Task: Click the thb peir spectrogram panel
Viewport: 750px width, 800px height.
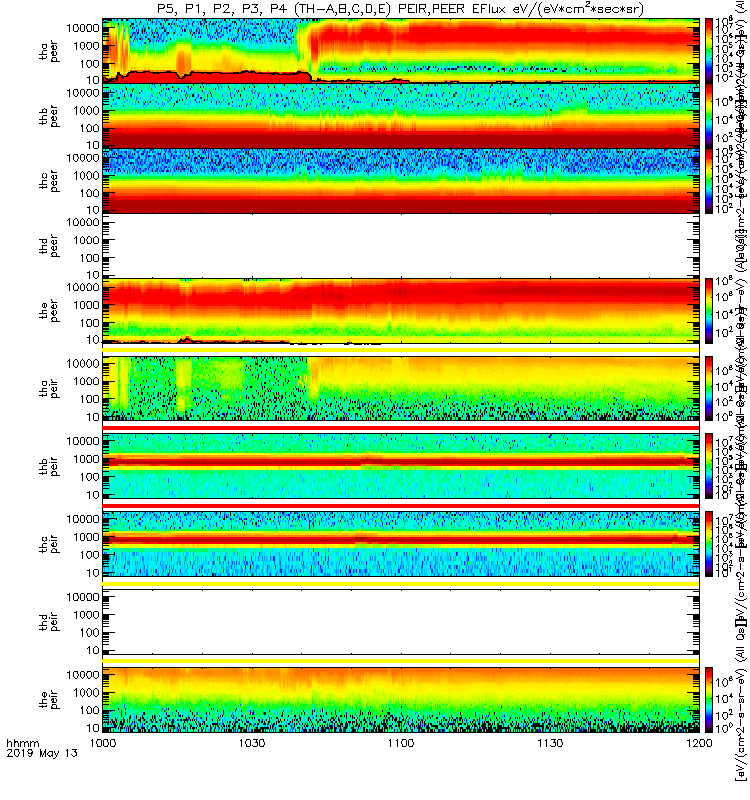Action: point(401,466)
